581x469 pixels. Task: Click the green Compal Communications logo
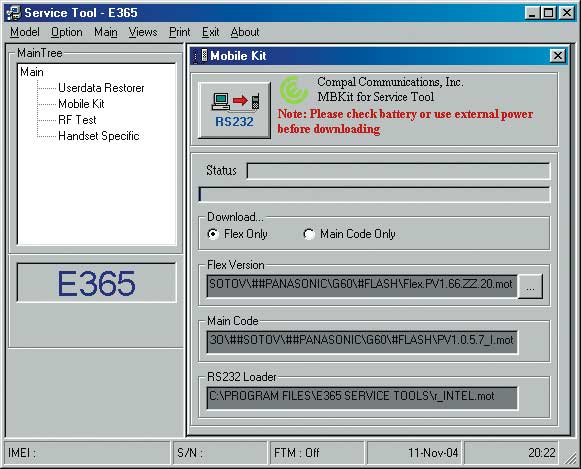click(294, 90)
